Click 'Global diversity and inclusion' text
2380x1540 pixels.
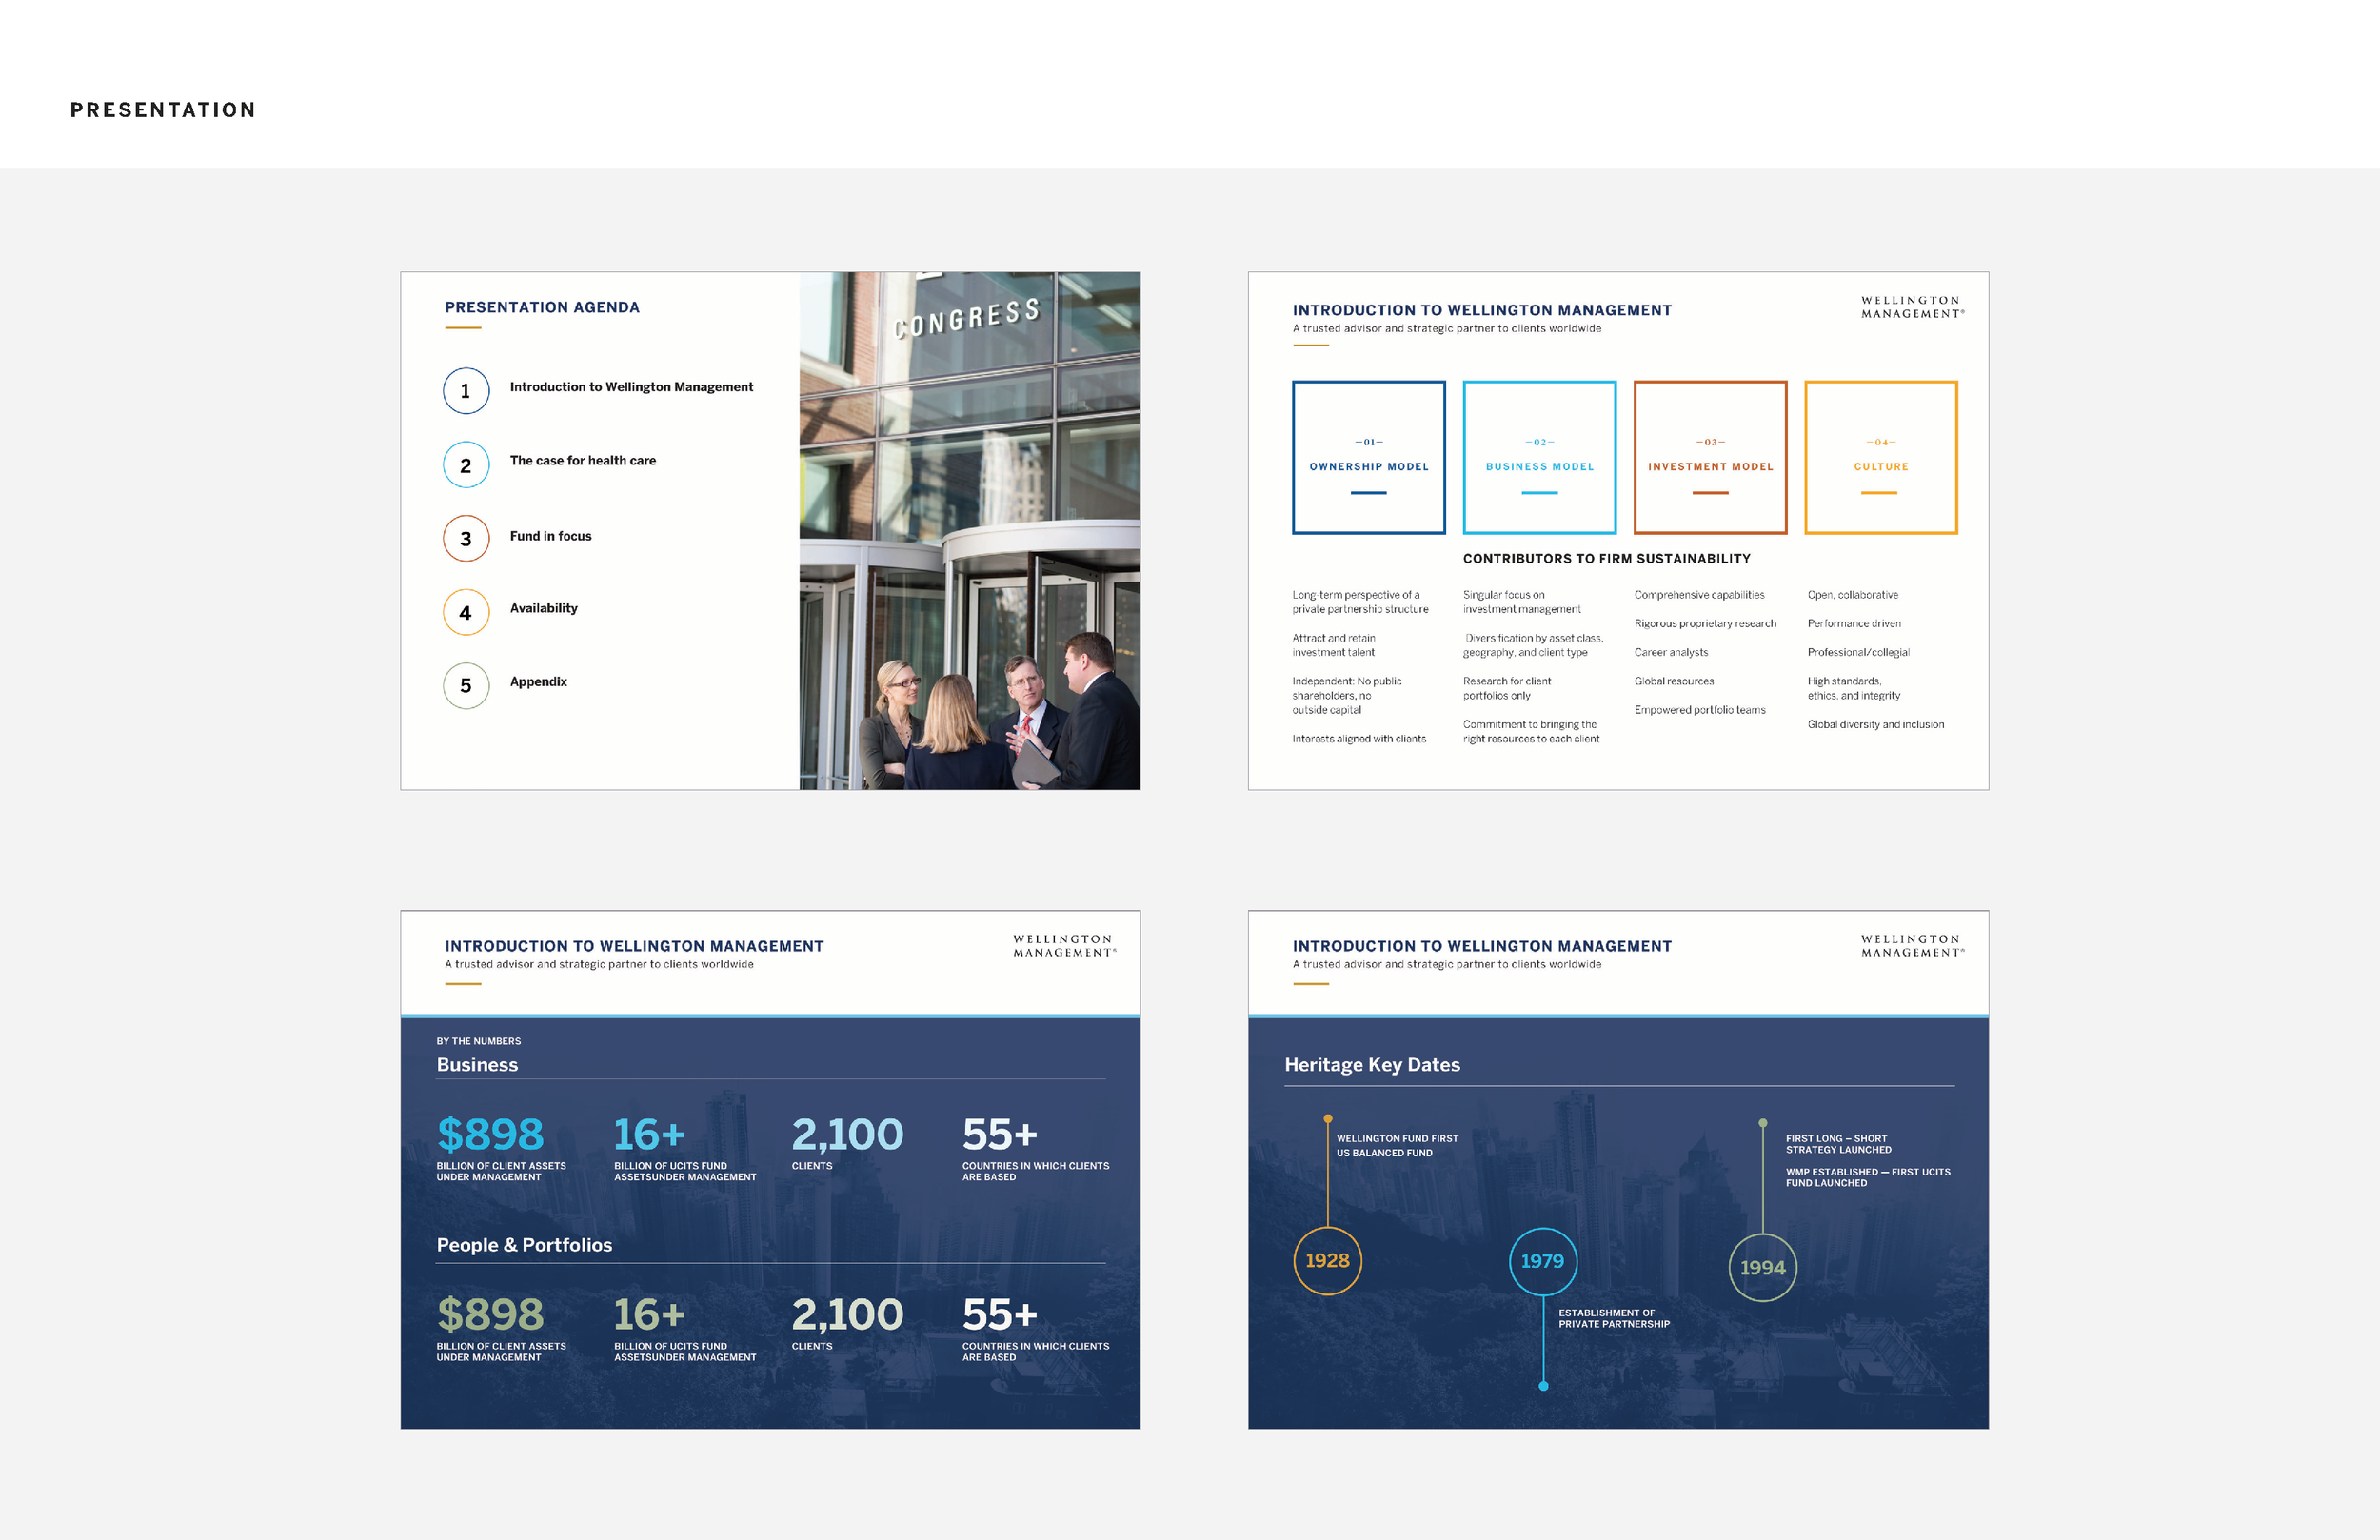(x=1876, y=725)
